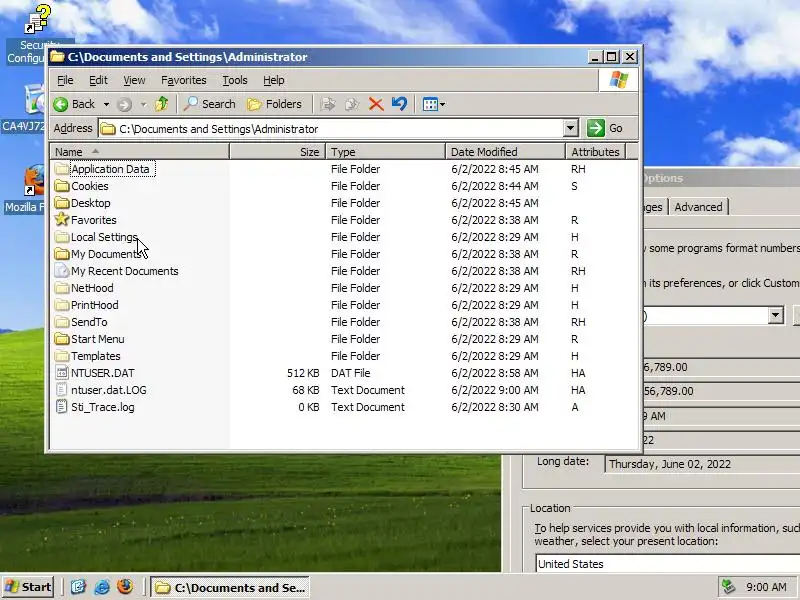Screen dimensions: 800x600
Task: Click the taskbar clock 9:00 AM
Action: tap(766, 587)
